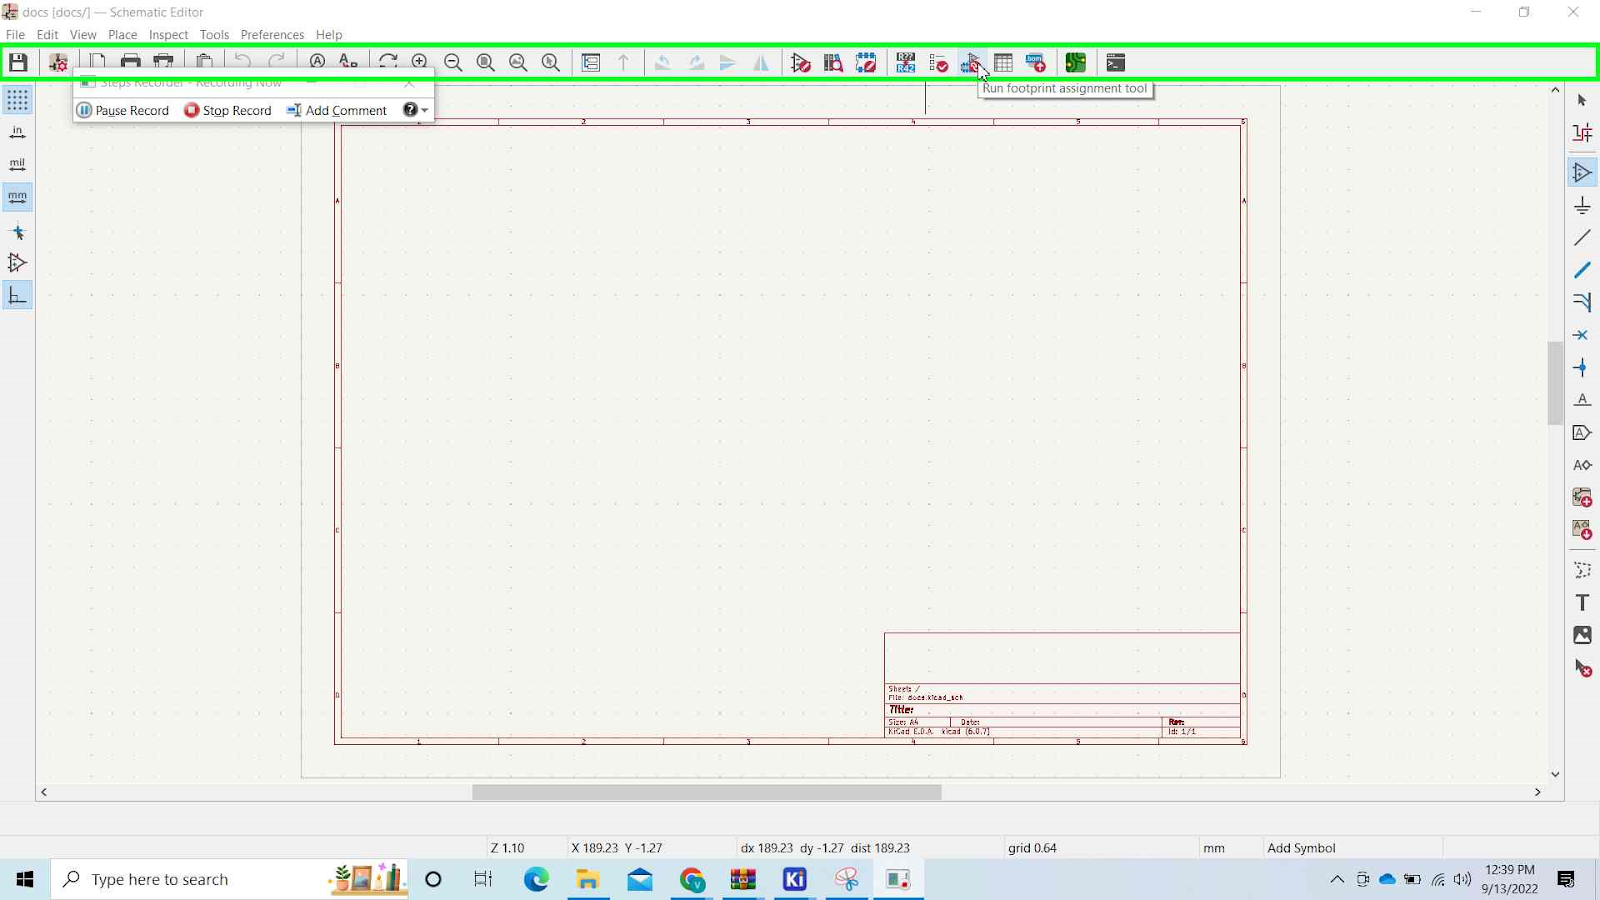Click the vertical scrollbar down arrow
The height and width of the screenshot is (900, 1600).
pos(1555,774)
